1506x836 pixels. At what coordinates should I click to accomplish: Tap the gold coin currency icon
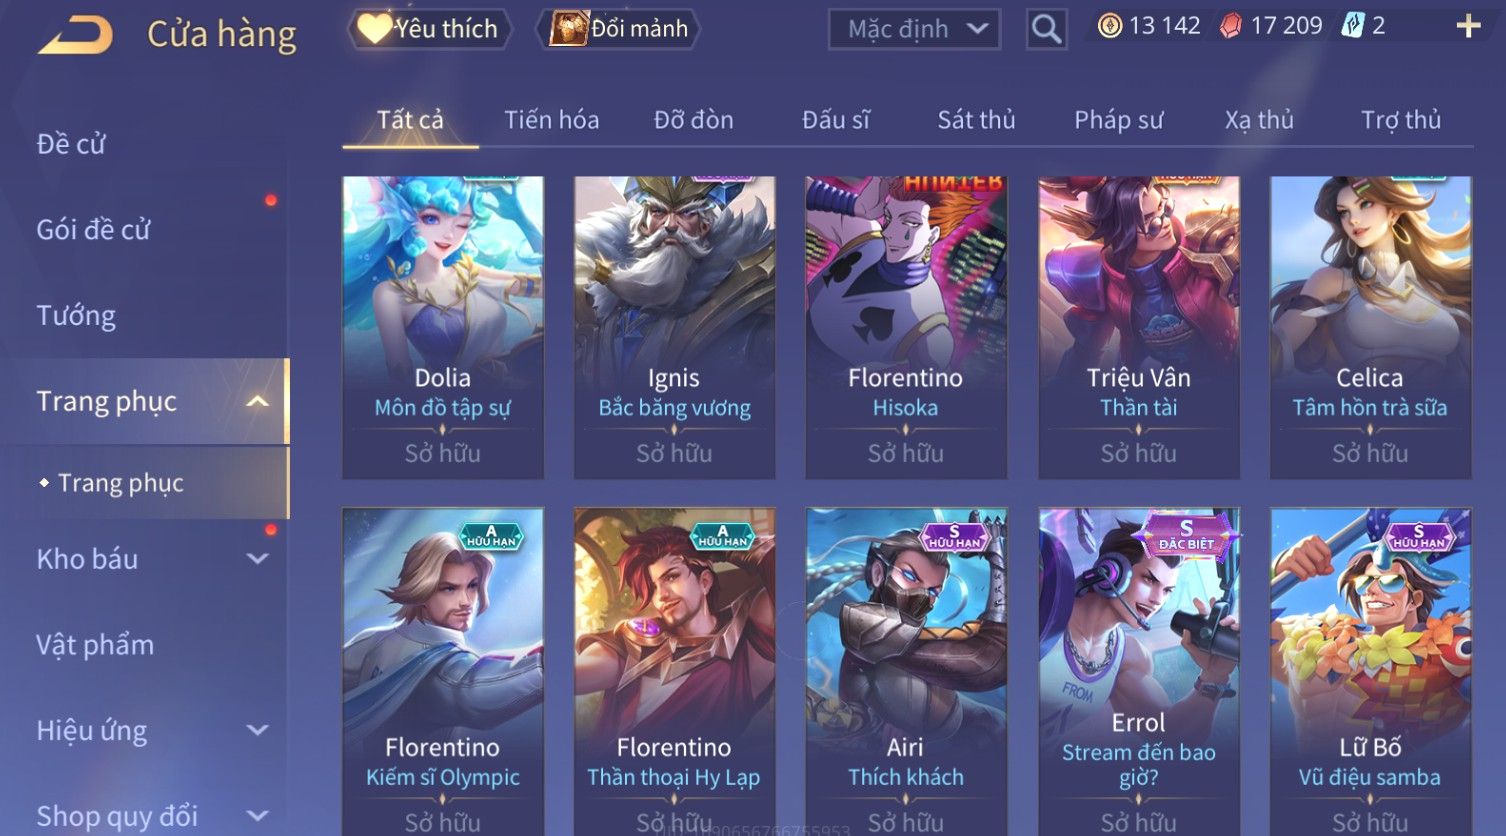coord(1110,26)
